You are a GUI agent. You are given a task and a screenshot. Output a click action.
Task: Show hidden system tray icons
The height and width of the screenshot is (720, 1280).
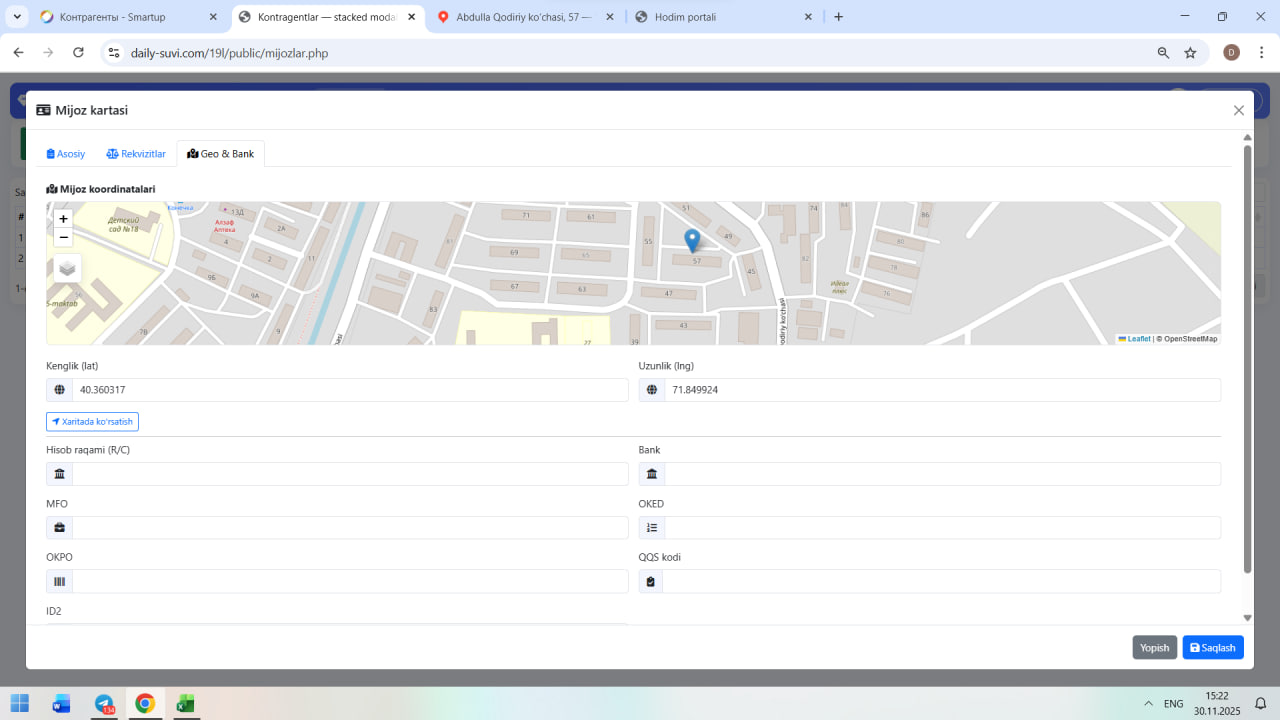pyautogui.click(x=1148, y=704)
